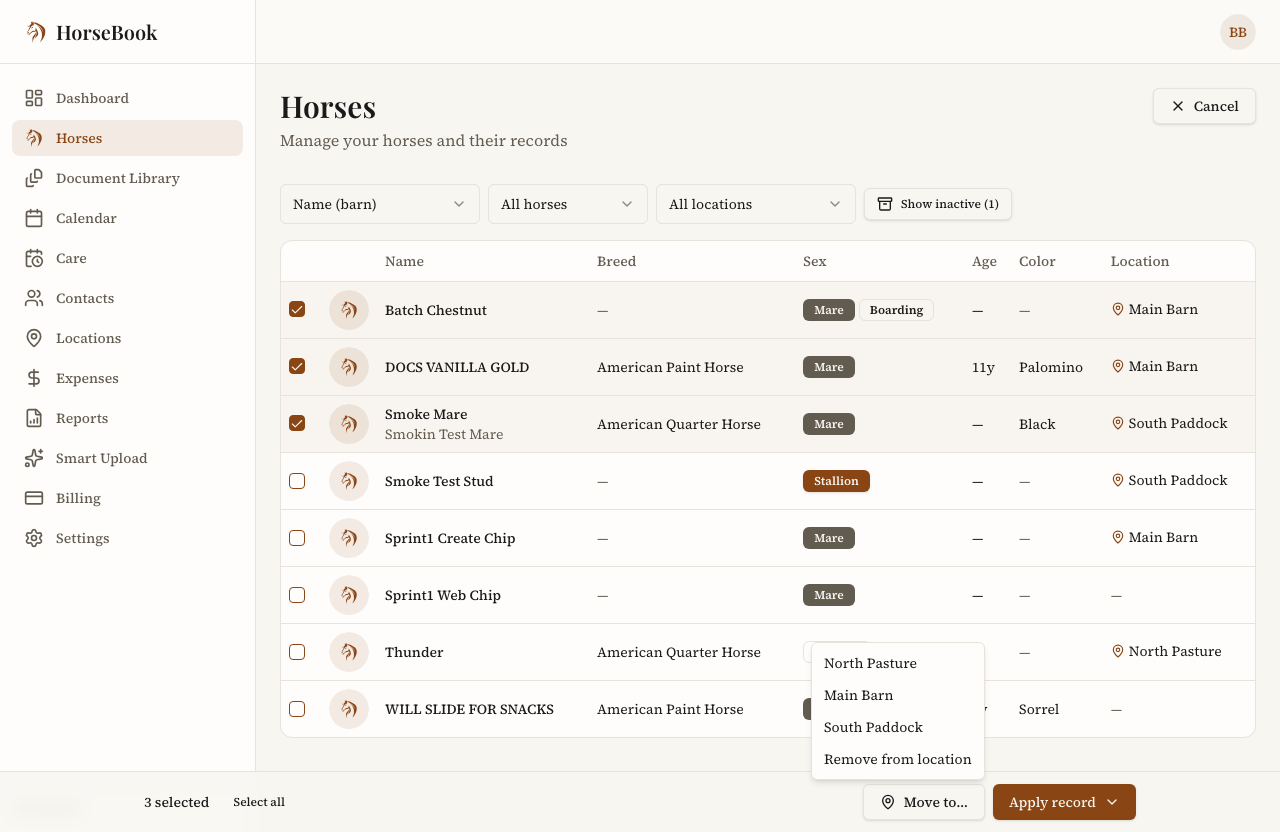Click Batch Chestnut's horse avatar

pyautogui.click(x=349, y=310)
